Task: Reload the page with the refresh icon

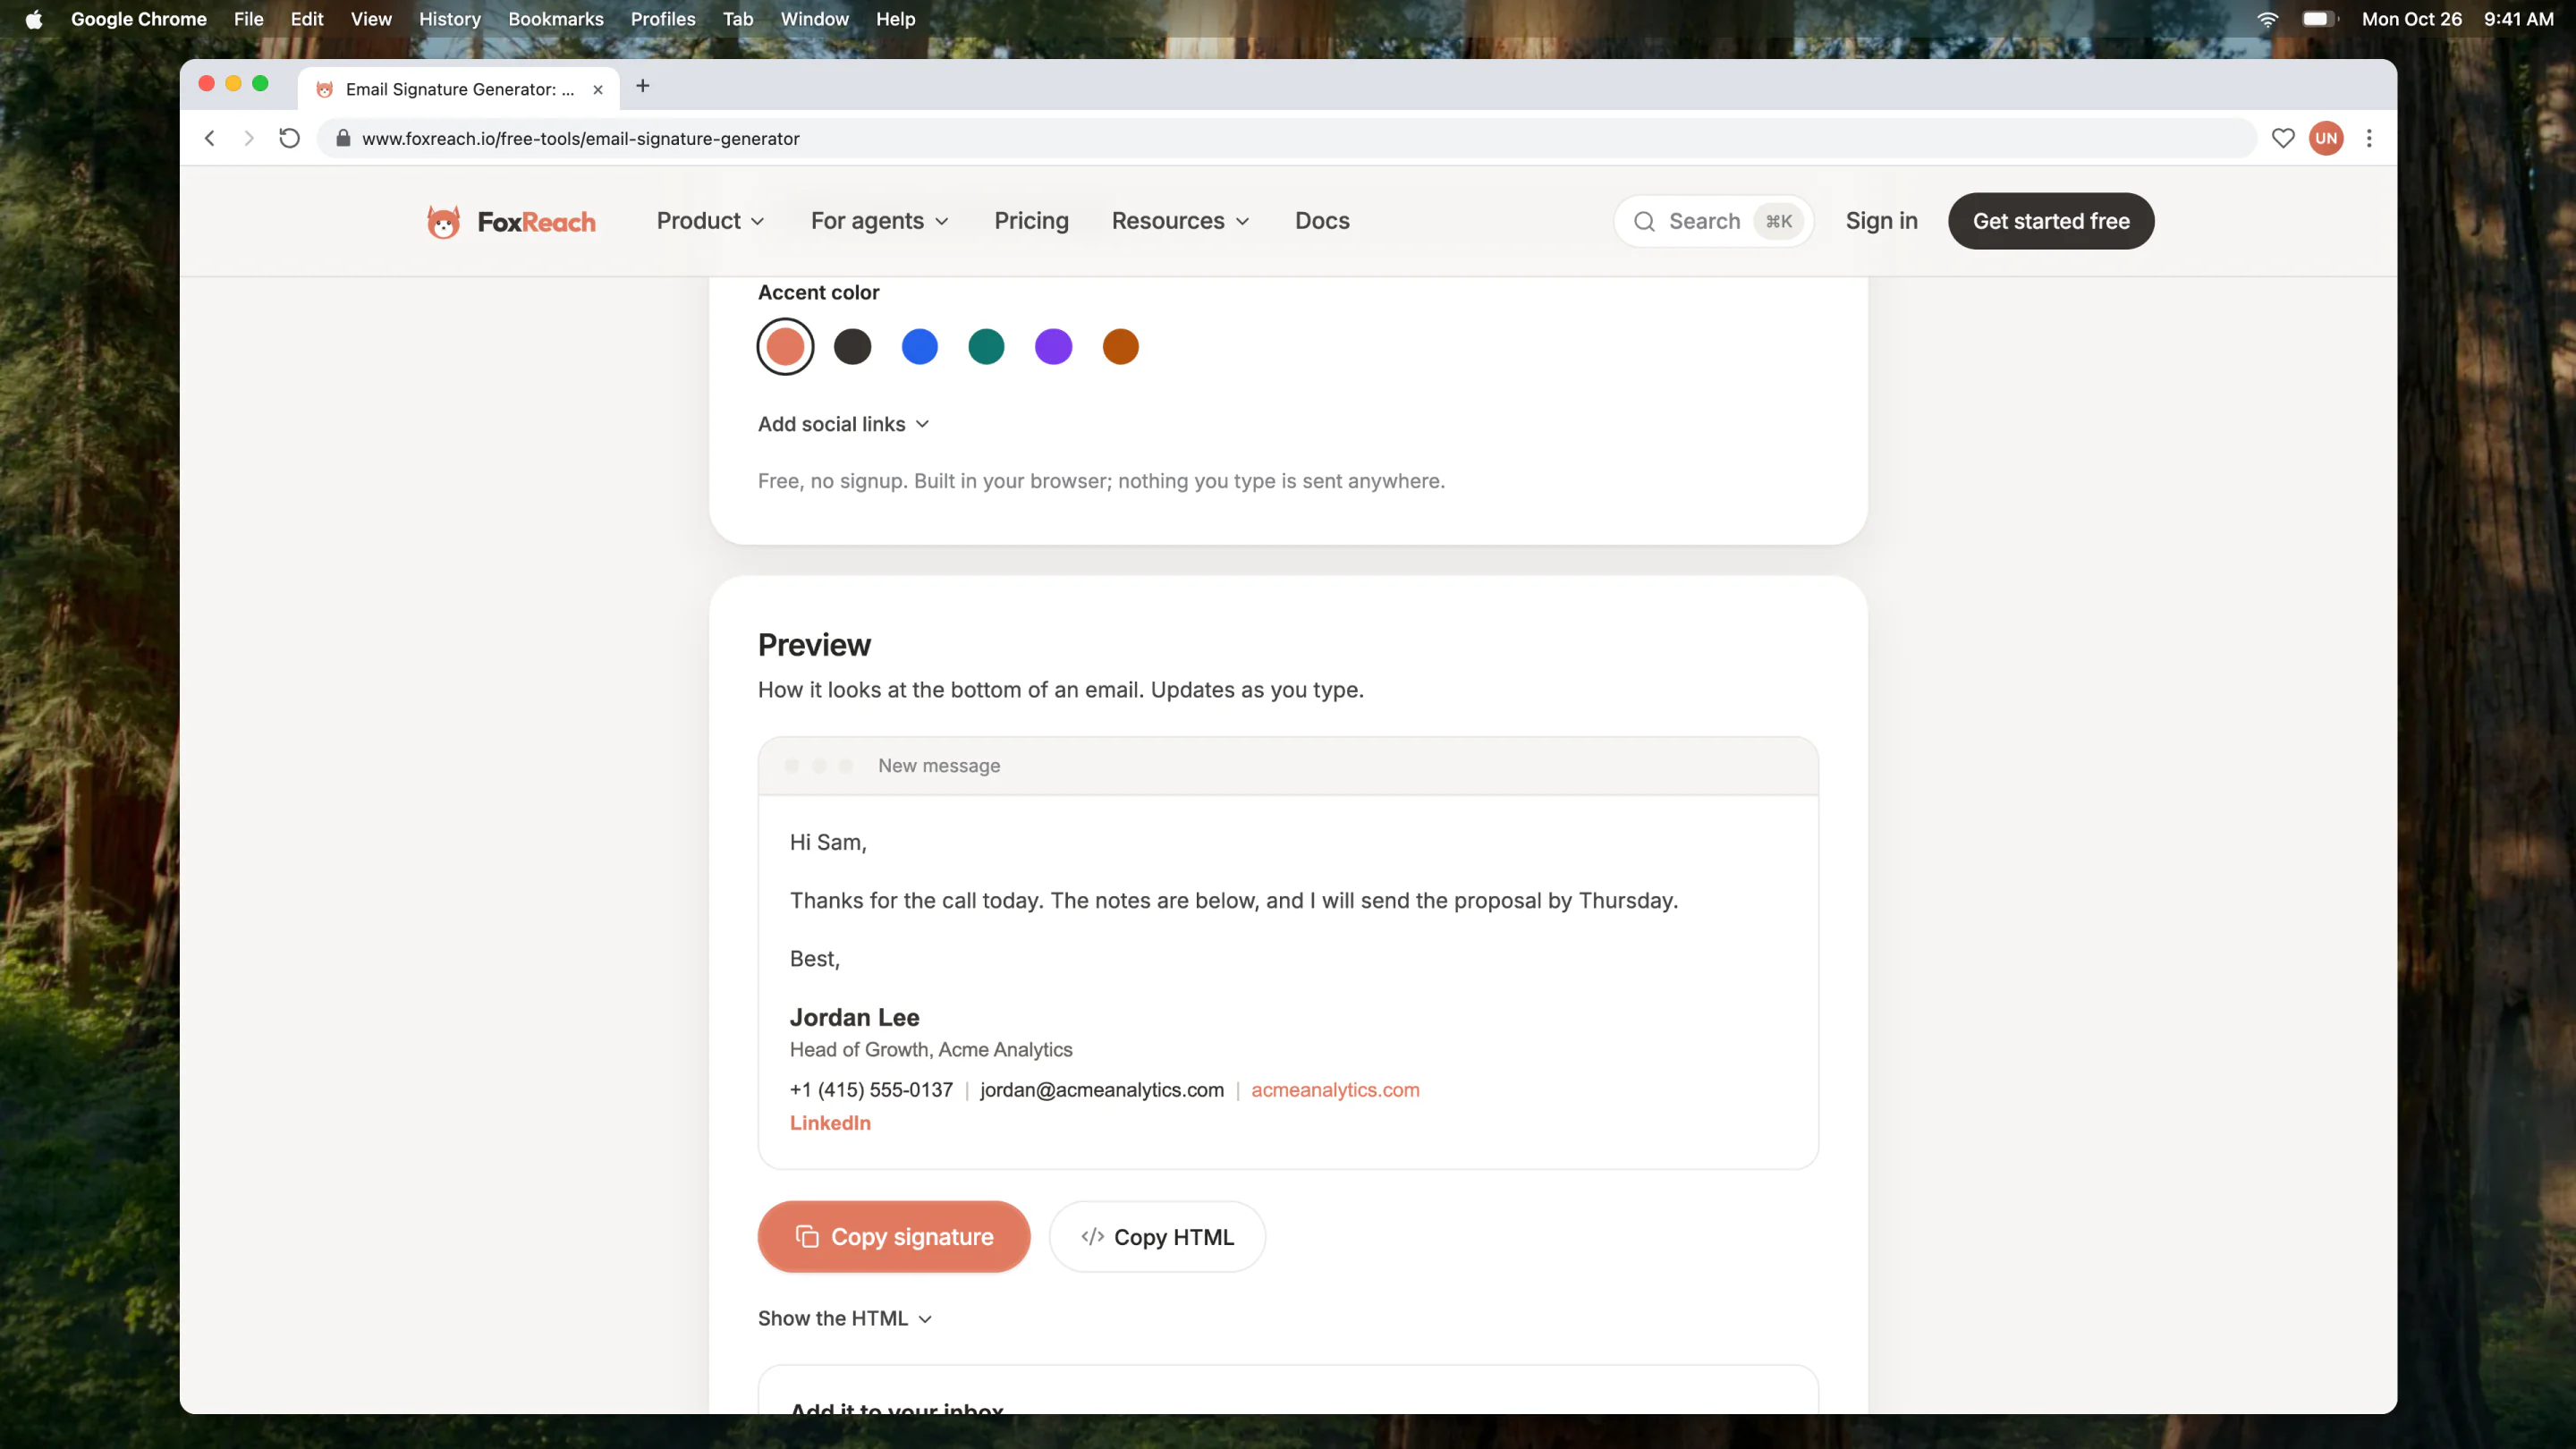Action: pos(289,138)
